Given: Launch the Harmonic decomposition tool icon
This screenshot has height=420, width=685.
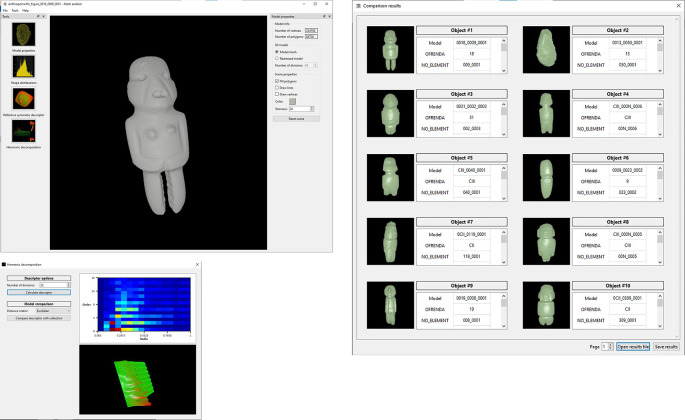Looking at the screenshot, I should pos(23,131).
